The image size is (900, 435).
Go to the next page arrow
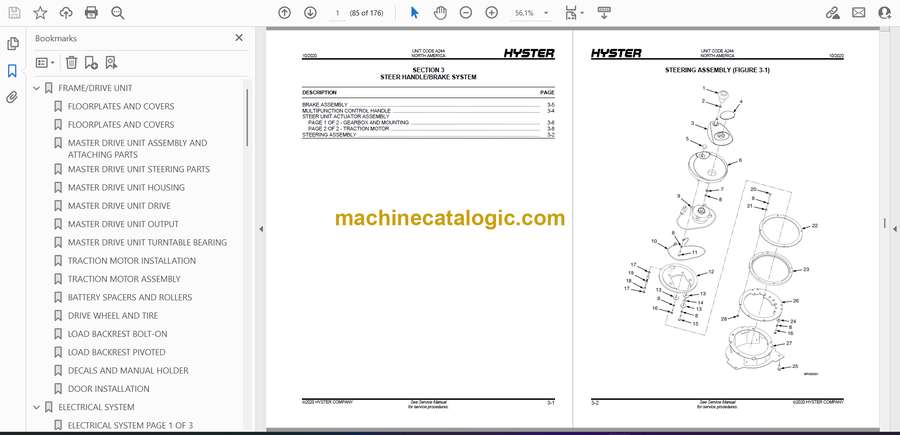click(x=310, y=13)
